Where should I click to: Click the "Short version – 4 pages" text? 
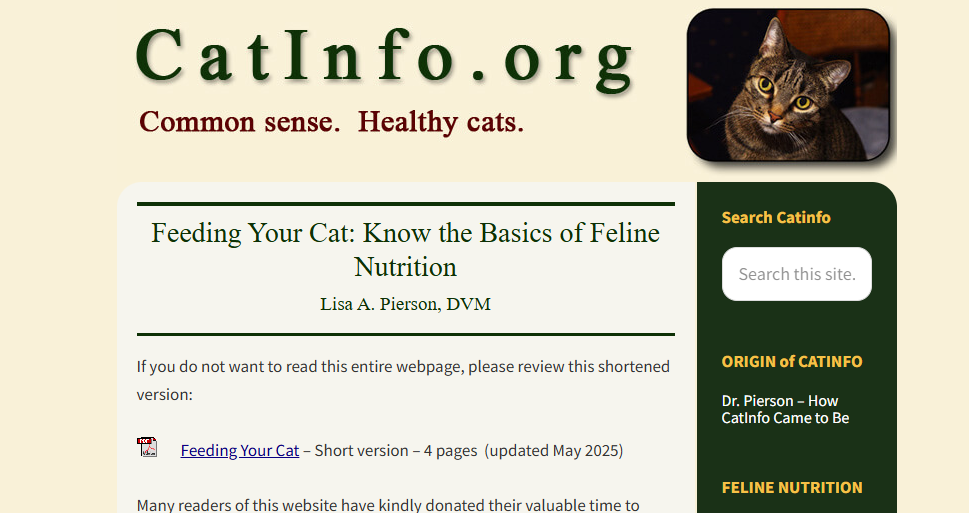pyautogui.click(x=396, y=451)
